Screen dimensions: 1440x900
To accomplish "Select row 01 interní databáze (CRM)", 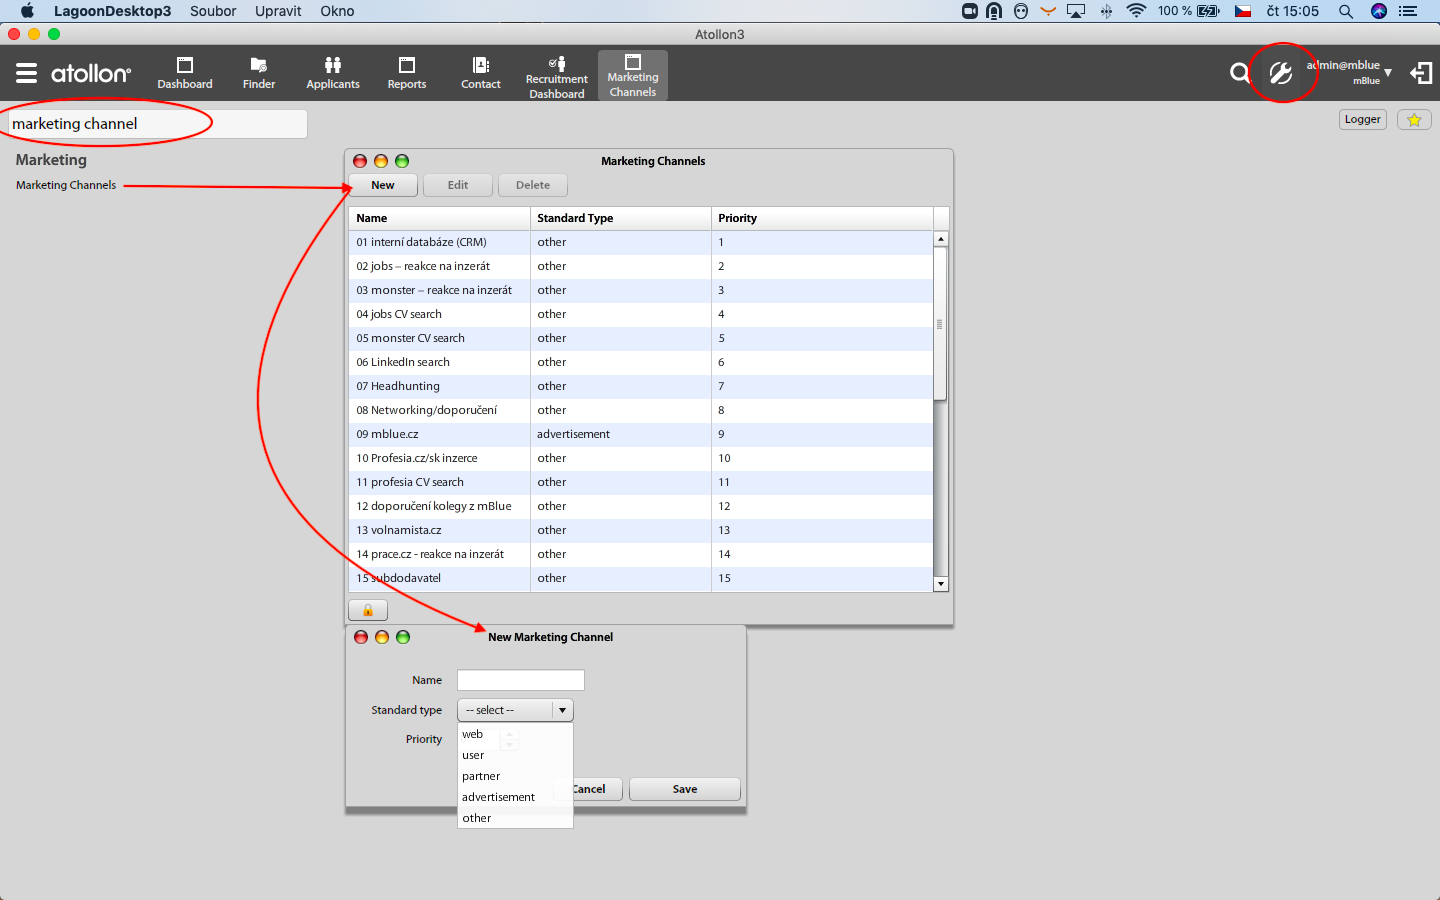I will click(641, 242).
